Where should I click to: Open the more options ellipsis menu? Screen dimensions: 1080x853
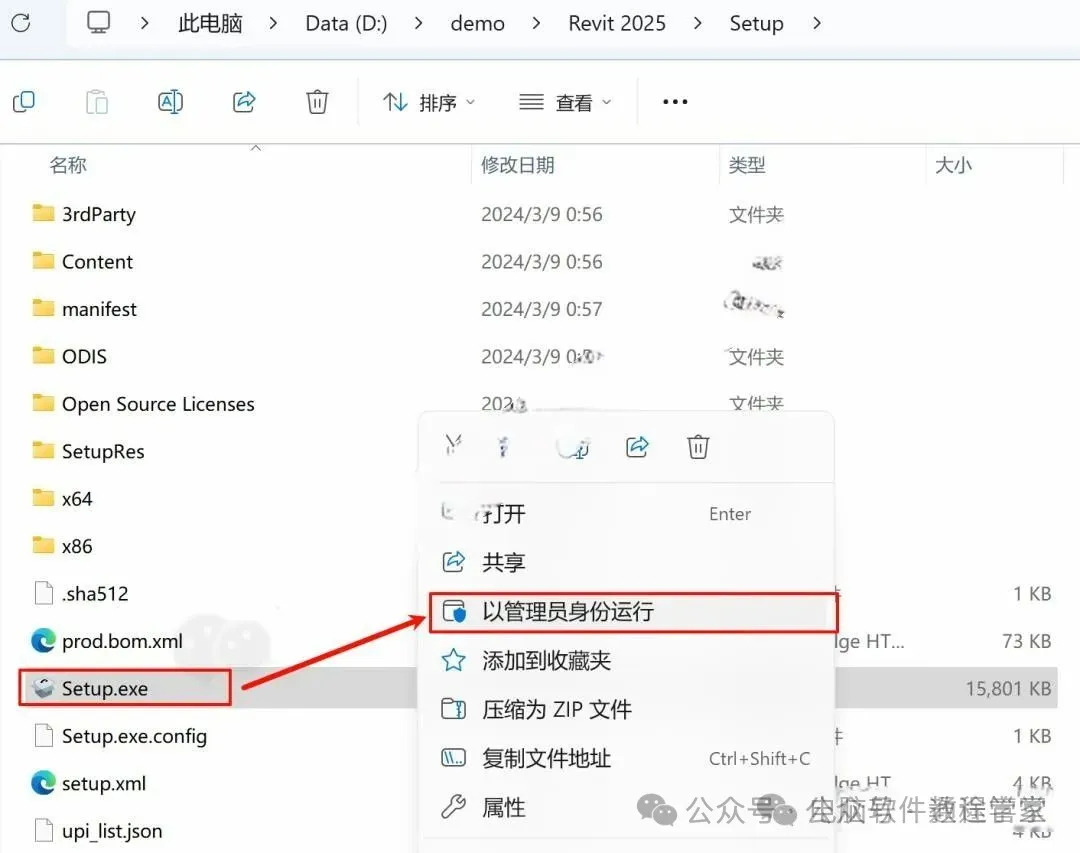pos(674,102)
